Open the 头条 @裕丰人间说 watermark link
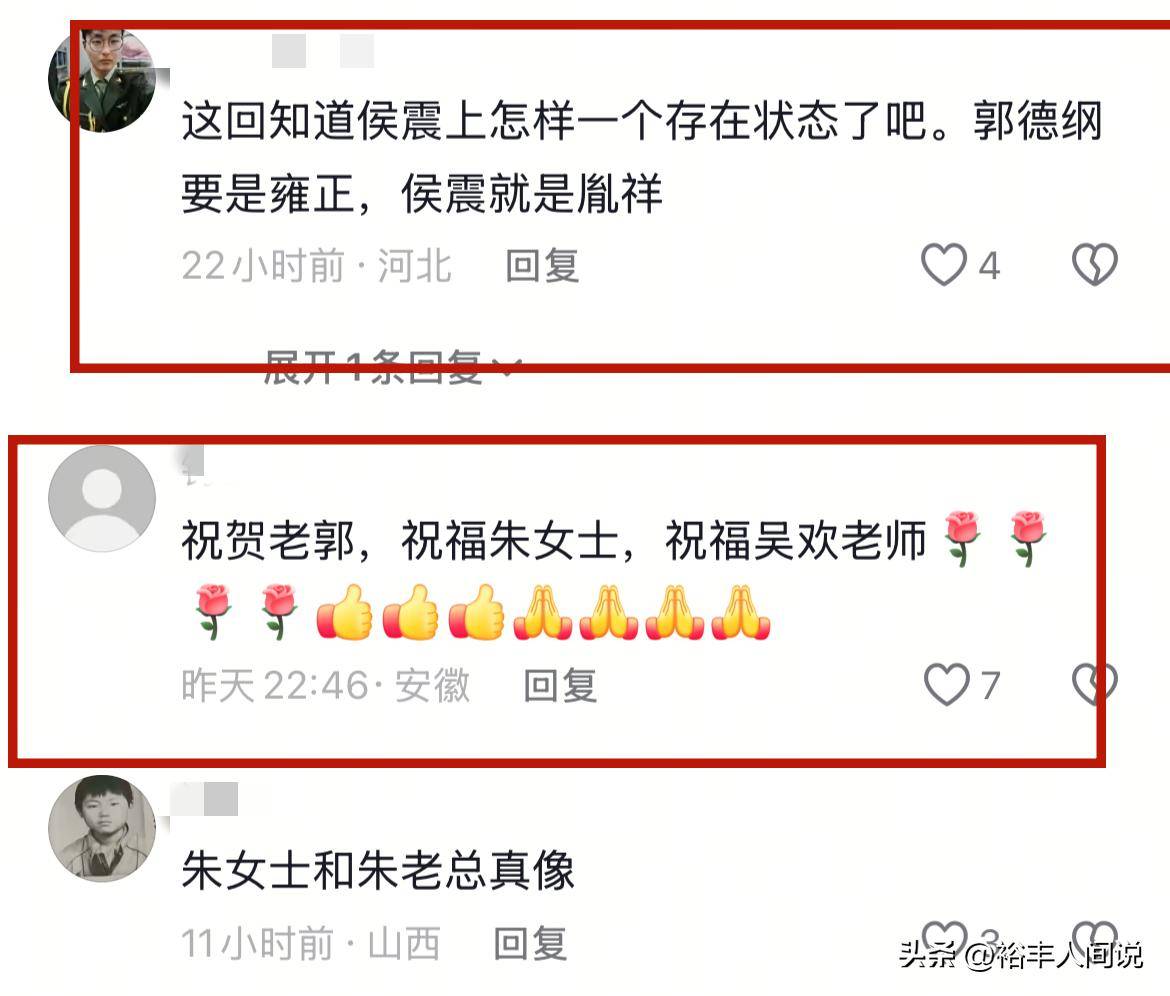 pyautogui.click(x=1021, y=954)
